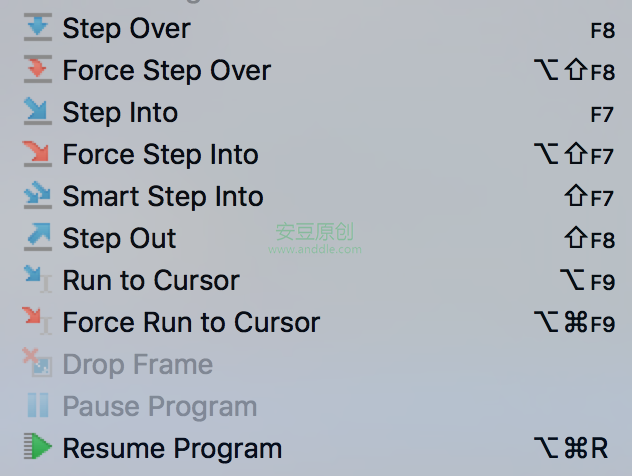Click the Step Out arrow icon
The image size is (632, 476).
coord(38,238)
